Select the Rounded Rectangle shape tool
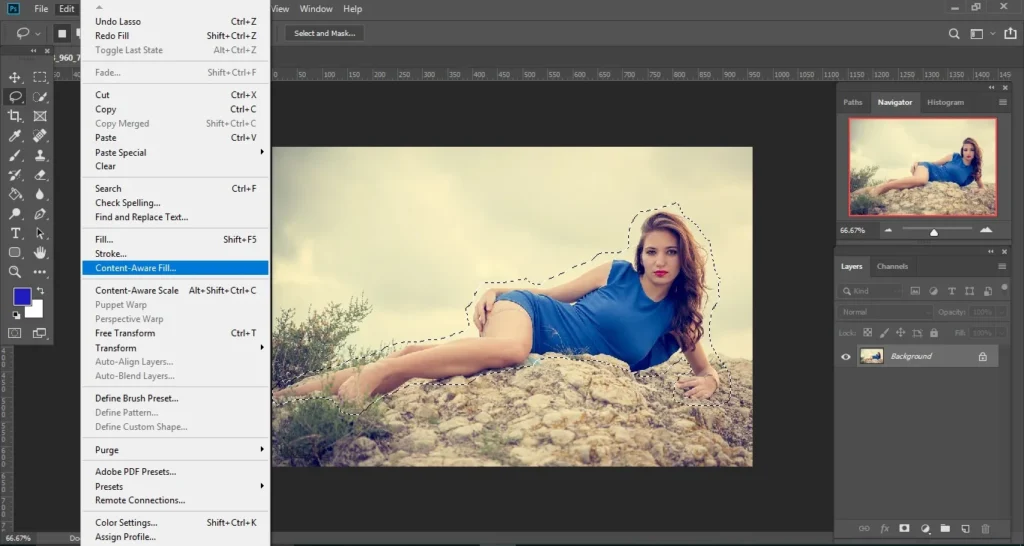The width and height of the screenshot is (1024, 546). [14, 252]
